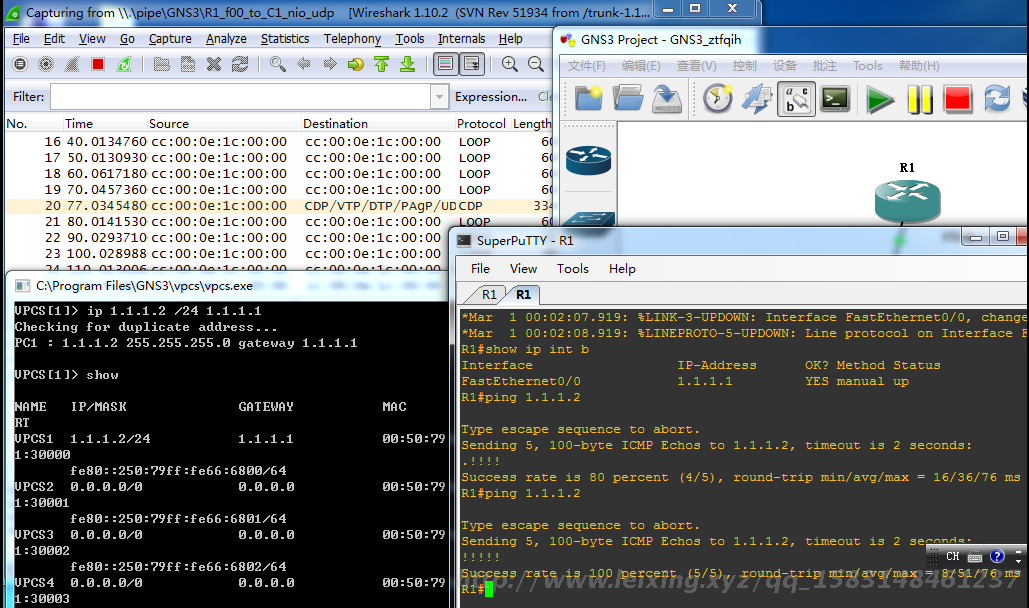Jump to first packet in Wireshark
The height and width of the screenshot is (608, 1029).
pos(381,64)
